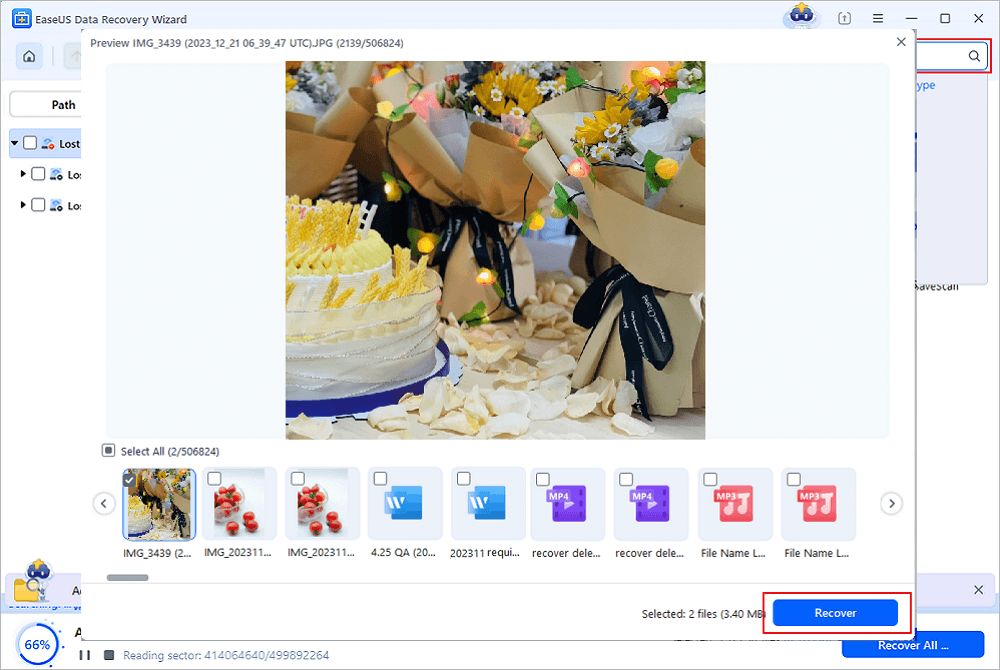
Task: Show next thumbnails with right arrow
Action: (x=892, y=504)
